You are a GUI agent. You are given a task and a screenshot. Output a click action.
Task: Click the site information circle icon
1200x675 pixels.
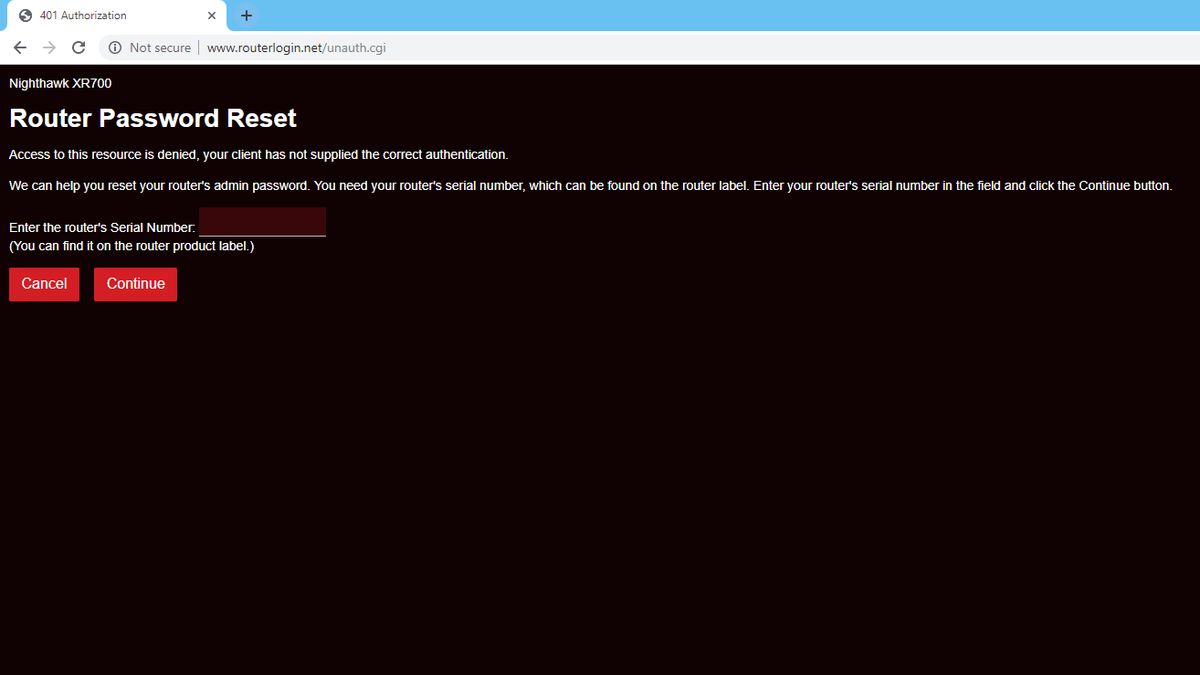coord(115,47)
